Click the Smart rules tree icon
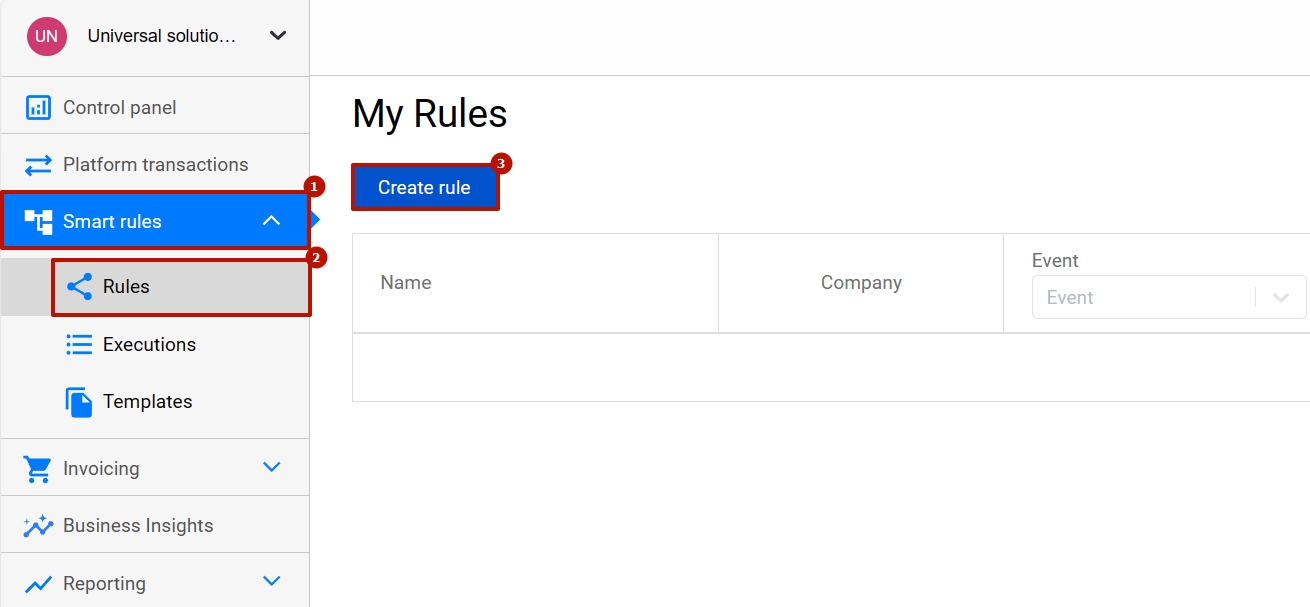 pos(38,222)
